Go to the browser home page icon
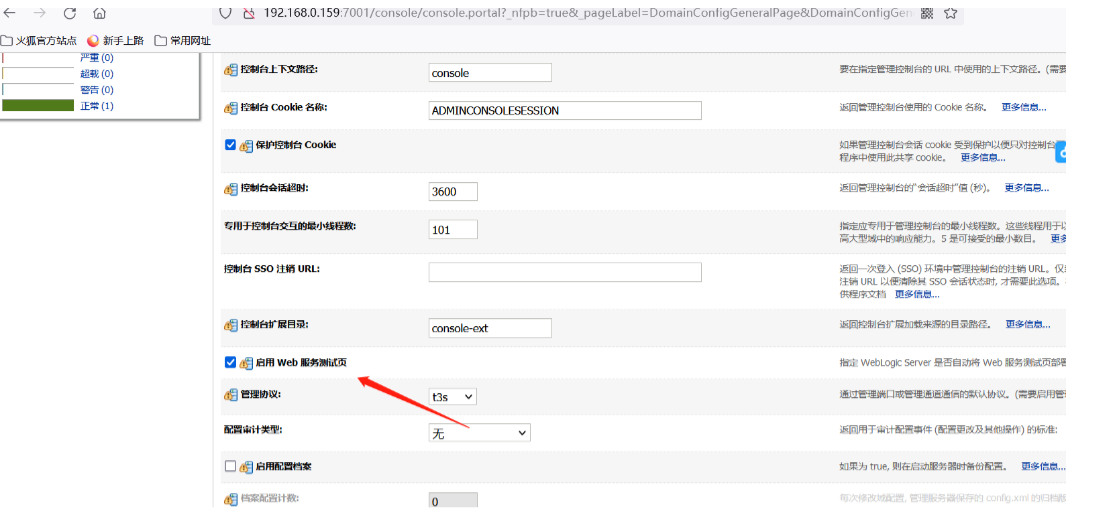 [99, 13]
